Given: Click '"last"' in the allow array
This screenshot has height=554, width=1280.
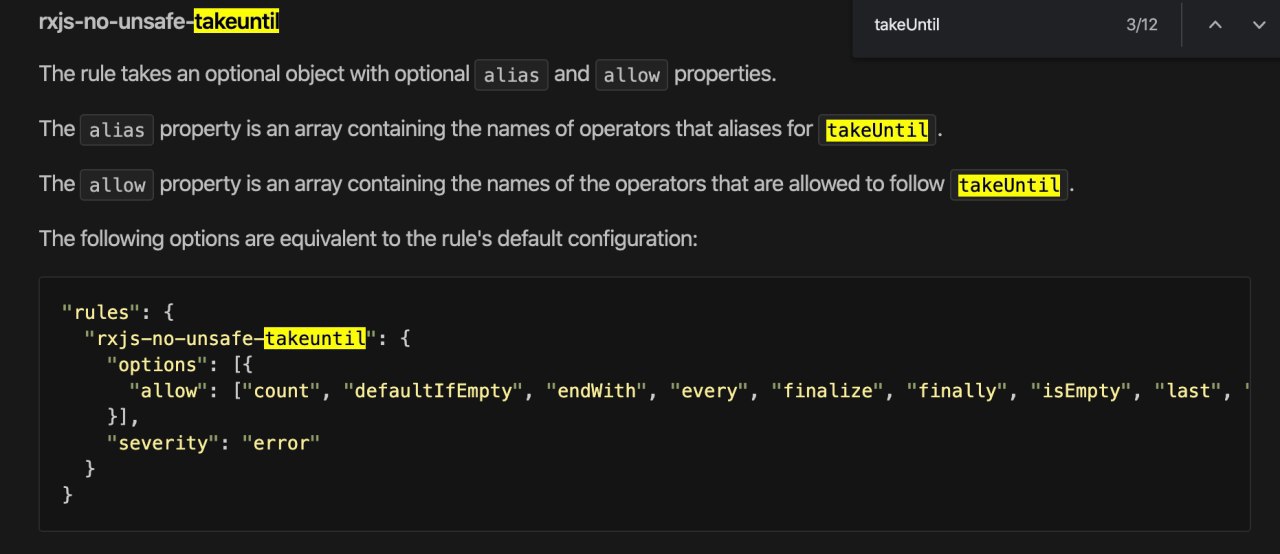Looking at the screenshot, I should pos(1188,391).
